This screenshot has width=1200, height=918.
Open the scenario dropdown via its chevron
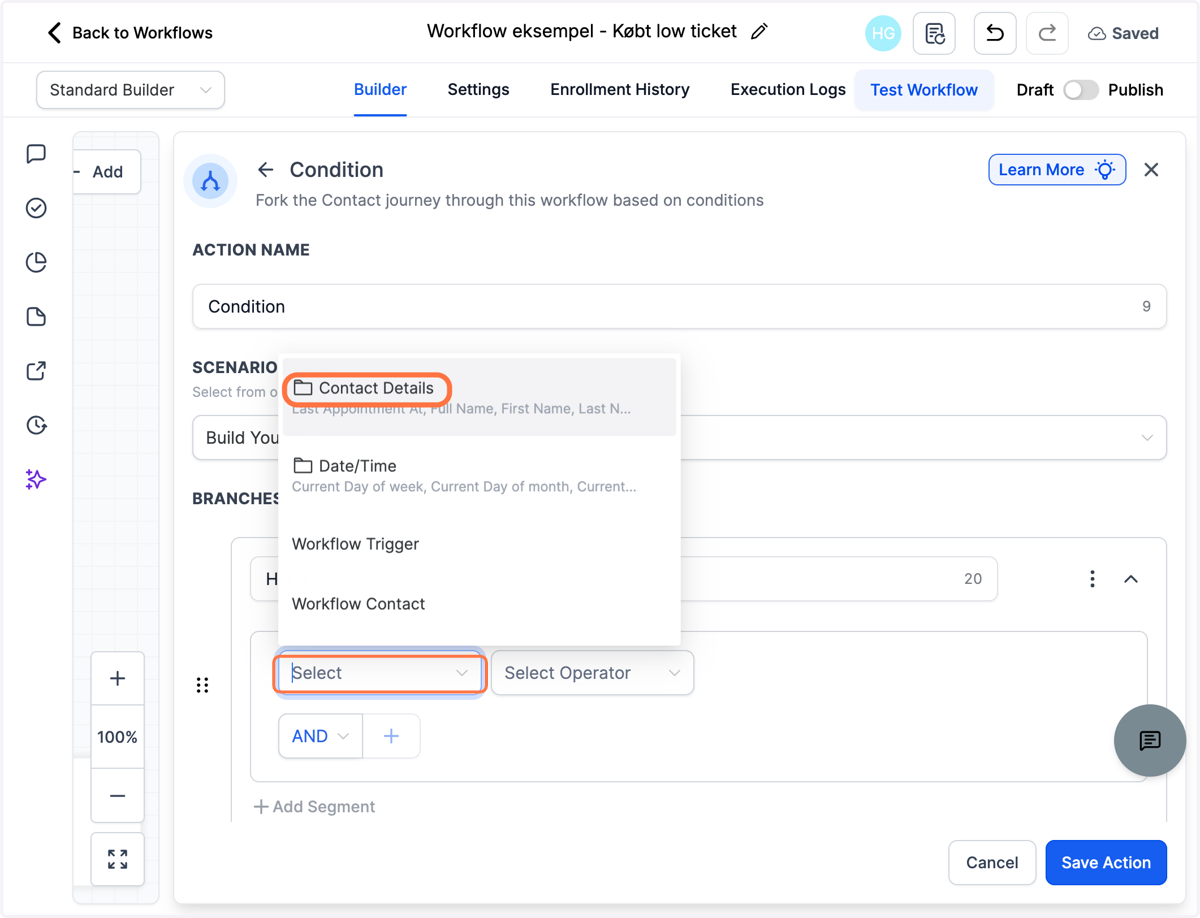pyautogui.click(x=1147, y=438)
